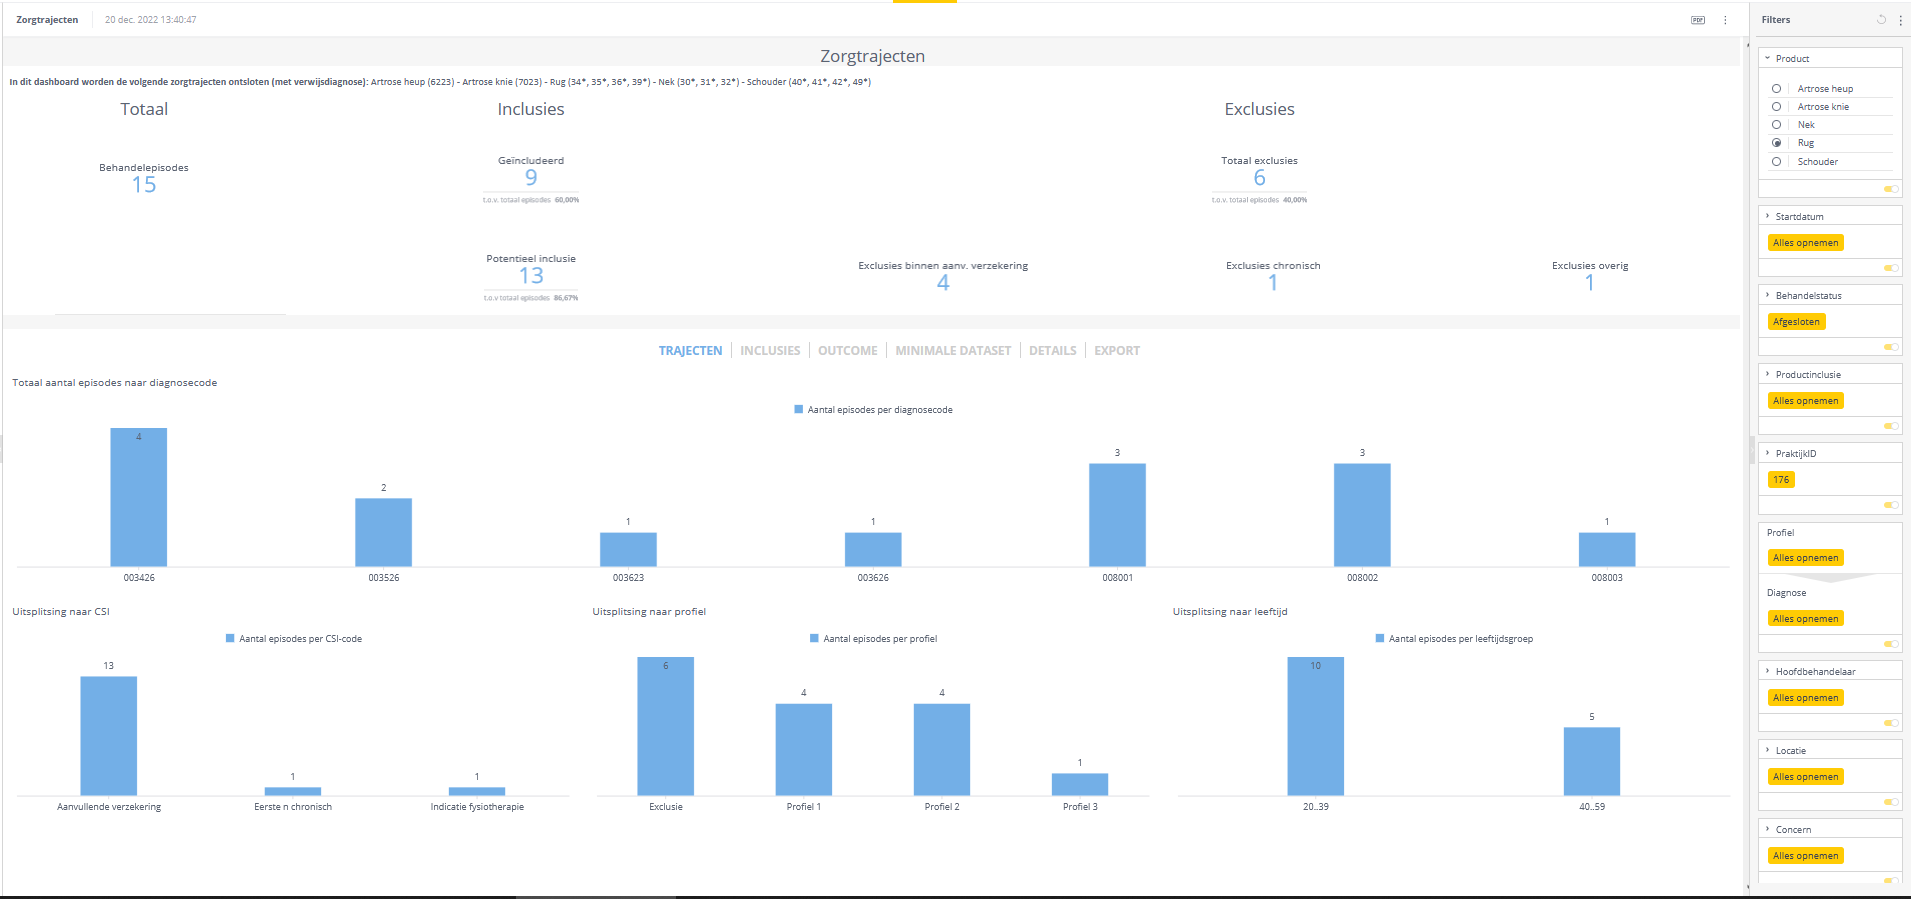
Task: Select the 40..59 age group bar
Action: point(1592,762)
